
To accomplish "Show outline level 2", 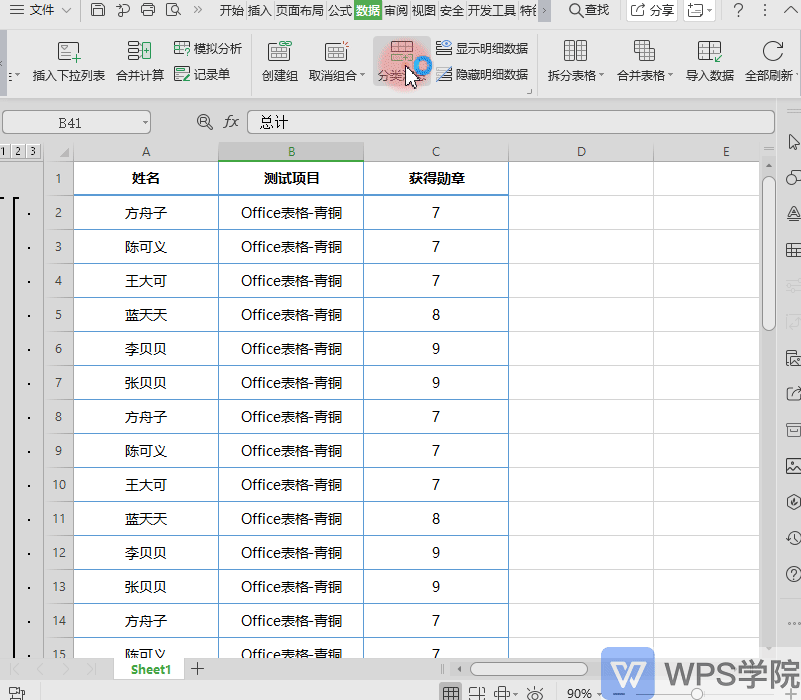I will [18, 151].
